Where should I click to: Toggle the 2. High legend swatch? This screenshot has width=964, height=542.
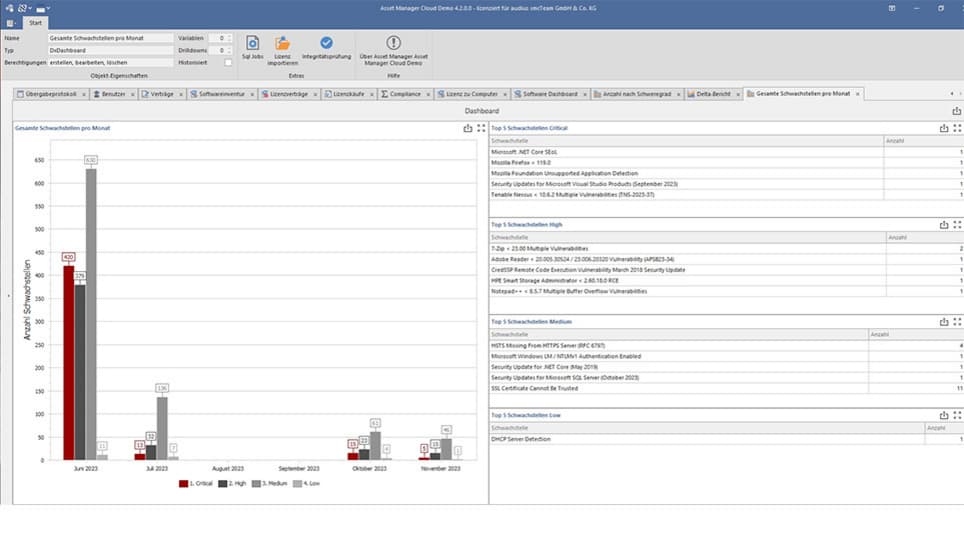click(x=223, y=484)
